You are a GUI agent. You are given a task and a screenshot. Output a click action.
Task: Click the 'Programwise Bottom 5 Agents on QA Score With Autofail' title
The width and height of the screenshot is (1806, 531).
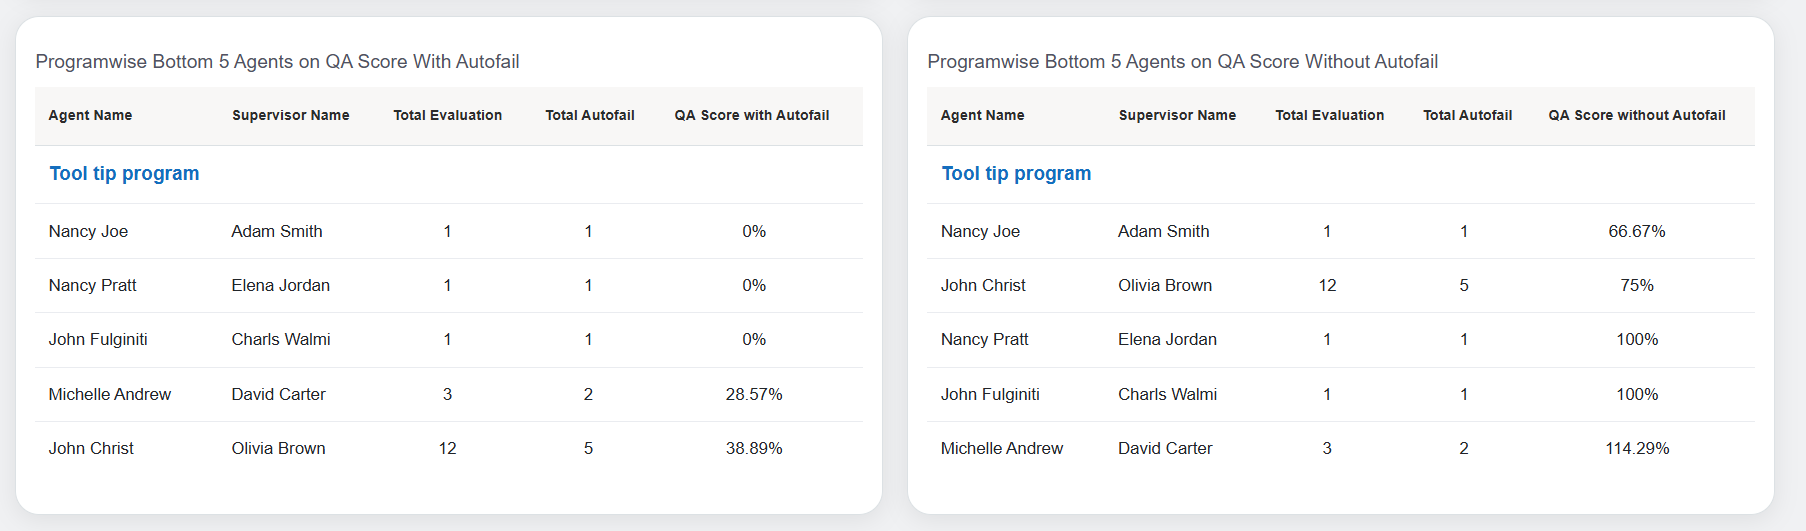tap(277, 62)
